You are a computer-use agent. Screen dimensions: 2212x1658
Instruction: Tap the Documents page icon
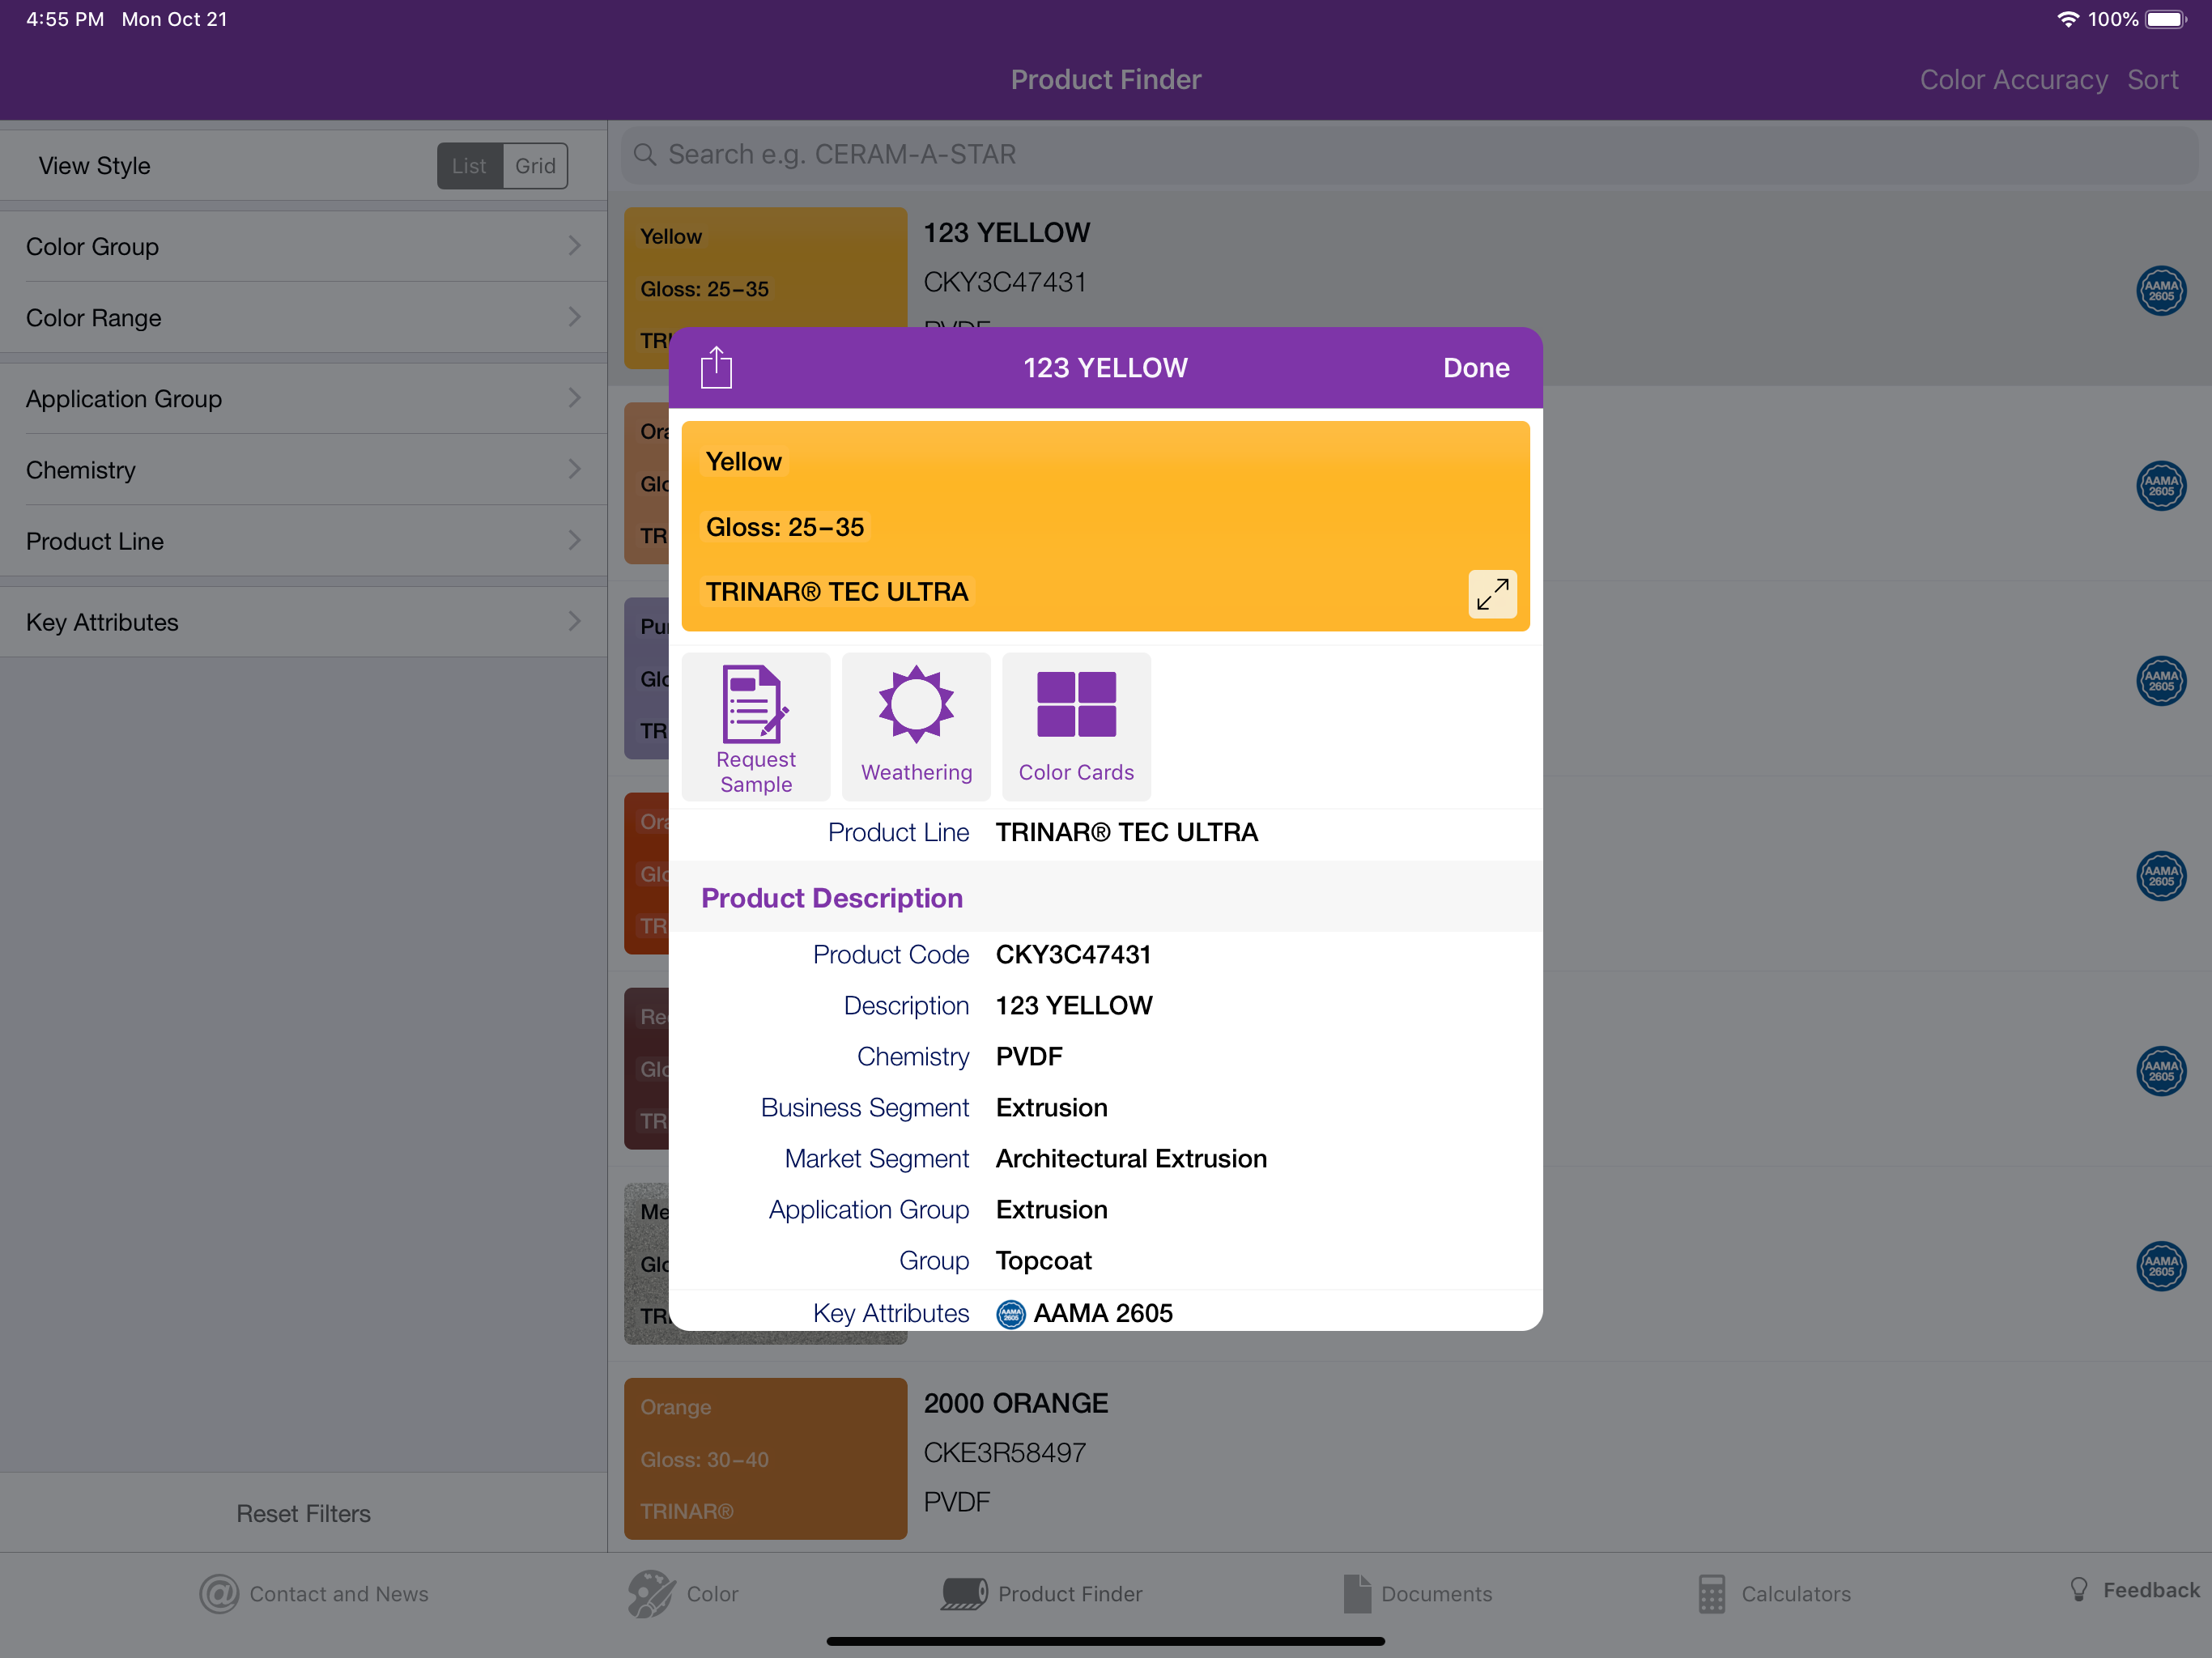click(x=1357, y=1594)
